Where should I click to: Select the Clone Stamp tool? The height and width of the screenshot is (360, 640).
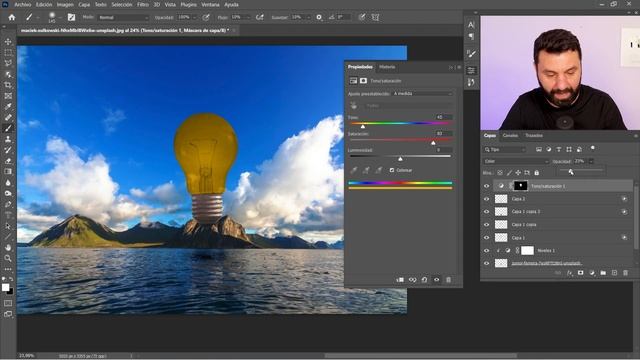(8, 139)
